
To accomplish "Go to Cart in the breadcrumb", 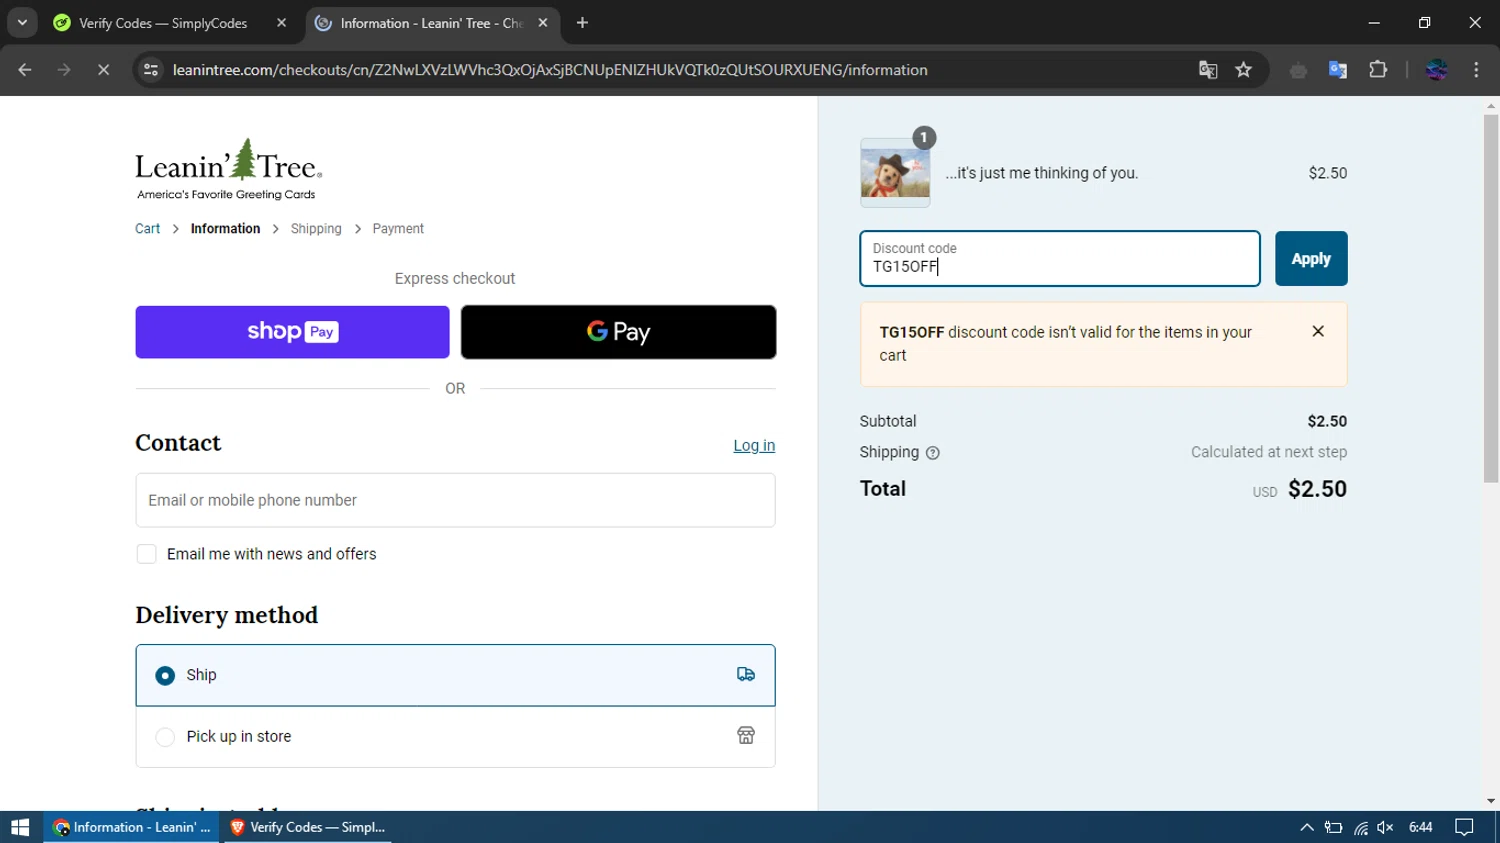I will coord(147,229).
